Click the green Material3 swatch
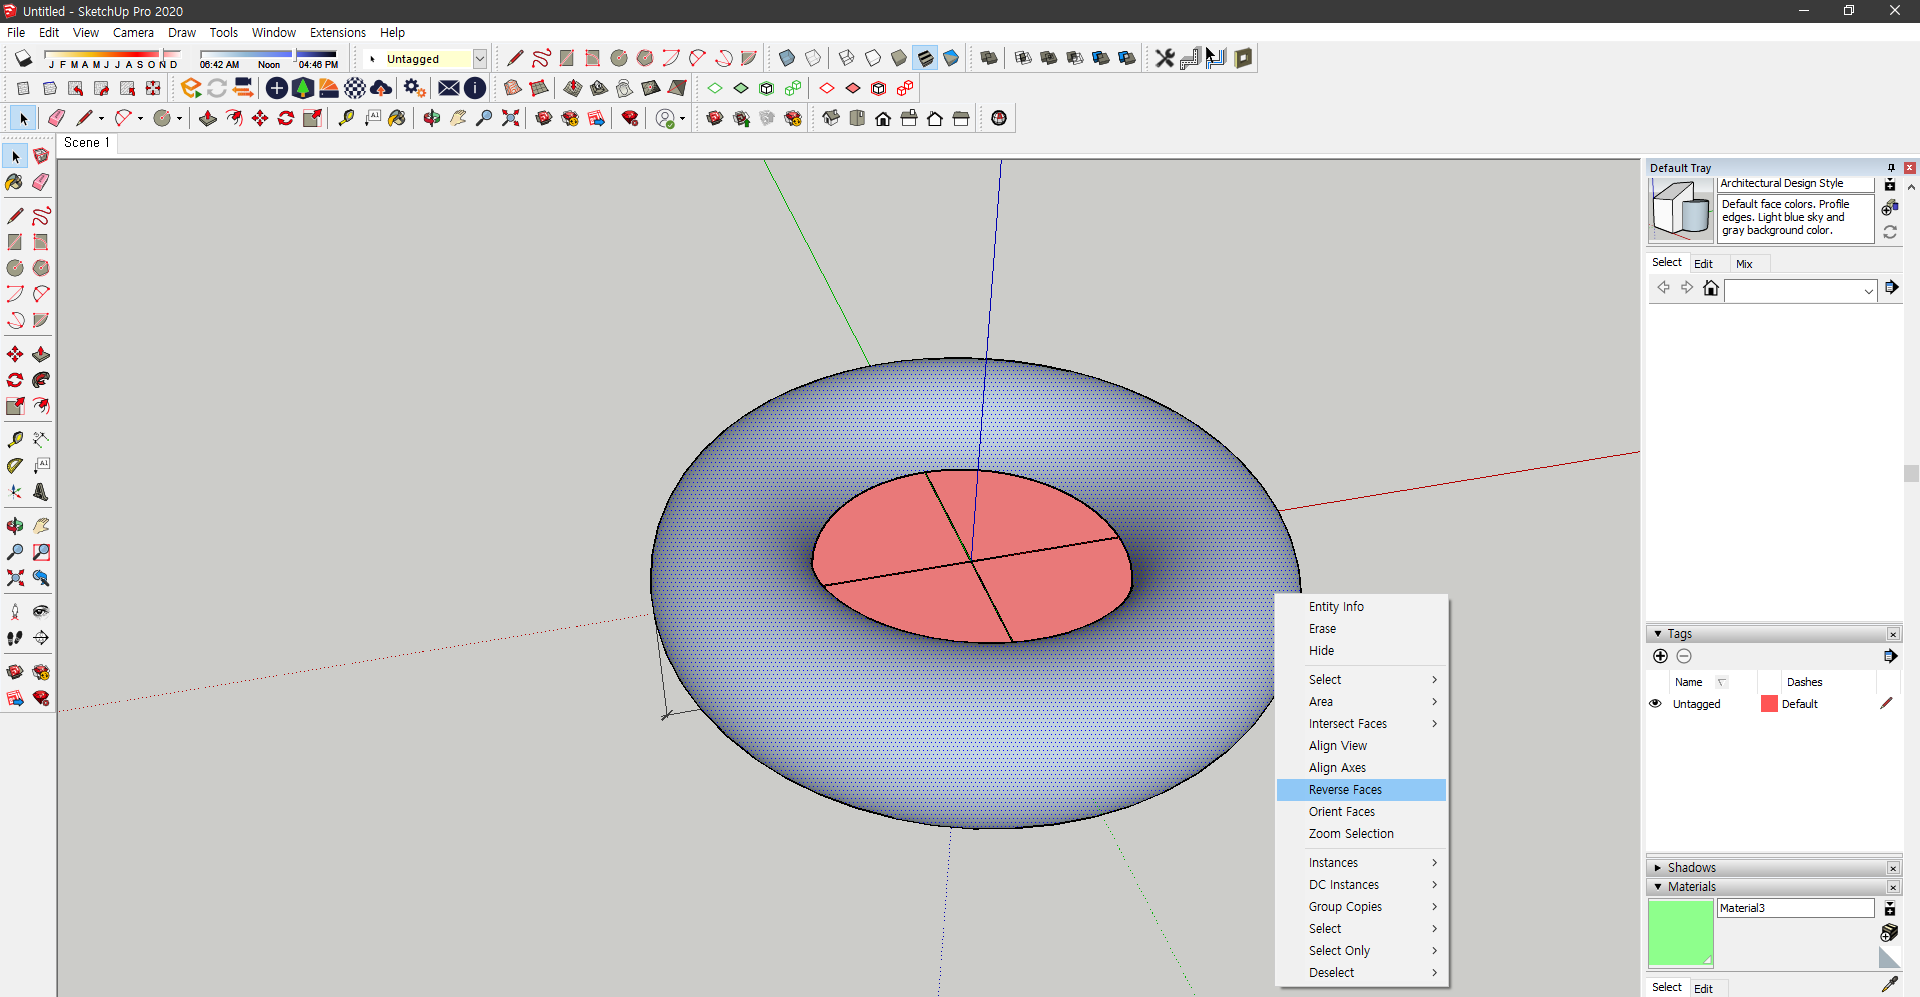Viewport: 1920px width, 997px height. (x=1681, y=933)
